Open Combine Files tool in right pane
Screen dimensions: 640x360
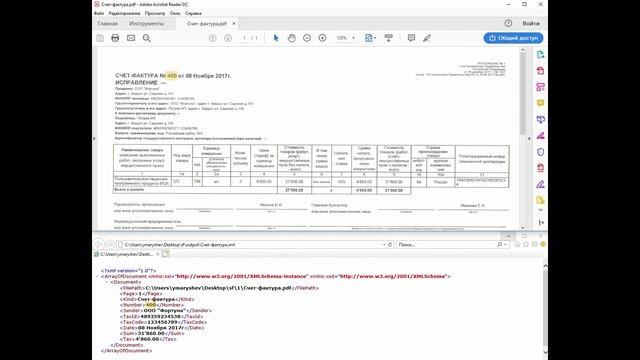[x=540, y=119]
